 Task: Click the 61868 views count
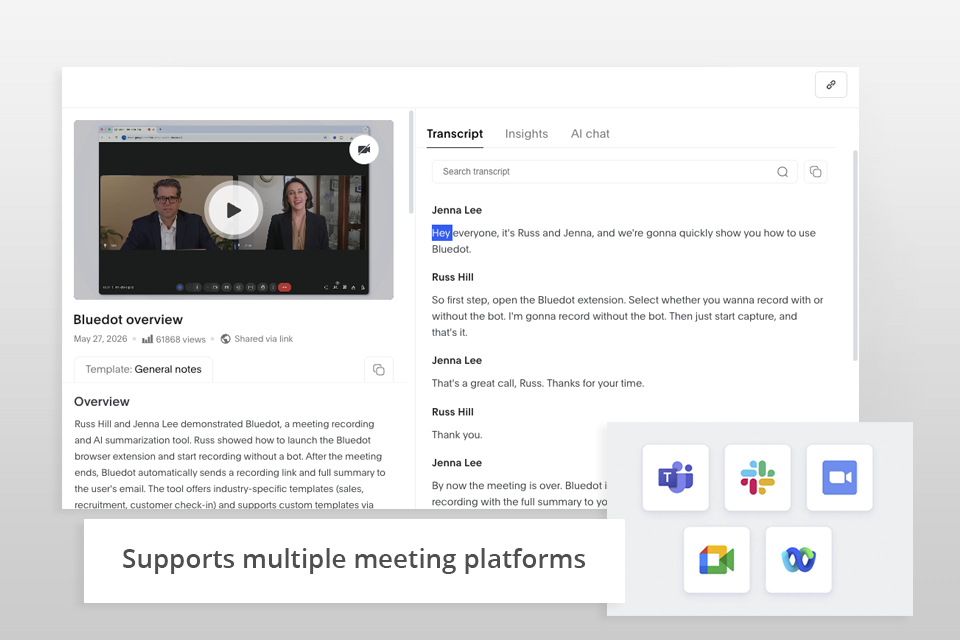(x=181, y=339)
